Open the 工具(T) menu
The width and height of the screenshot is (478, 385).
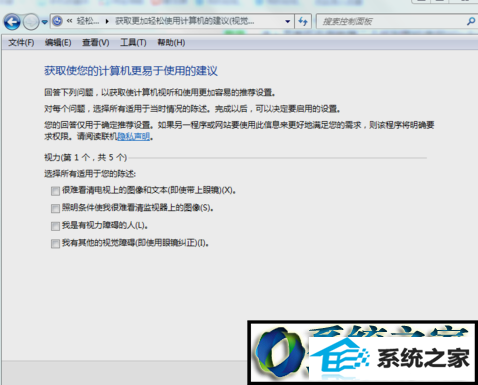coord(133,43)
